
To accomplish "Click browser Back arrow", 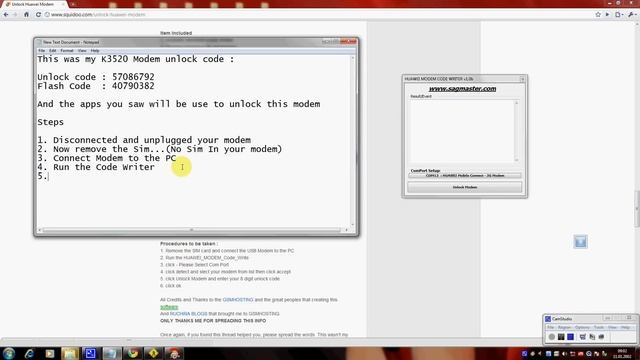I will pyautogui.click(x=6, y=14).
